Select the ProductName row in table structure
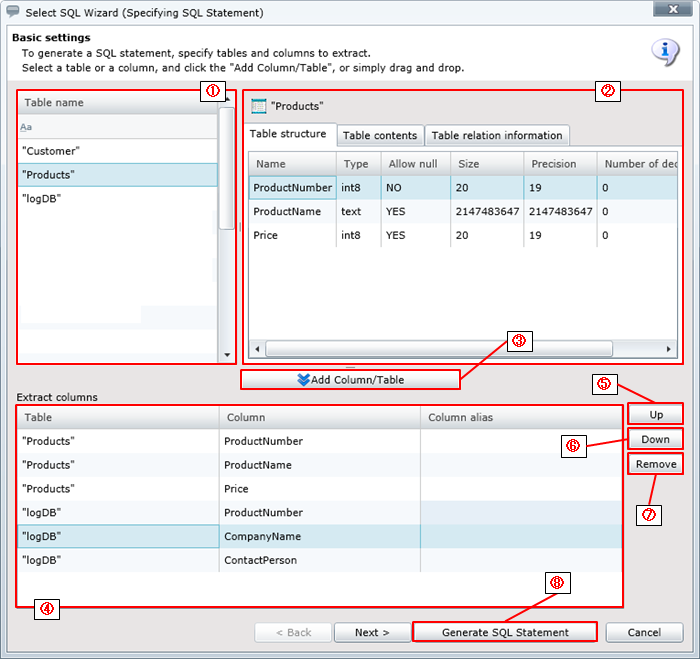700x659 pixels. [x=287, y=211]
